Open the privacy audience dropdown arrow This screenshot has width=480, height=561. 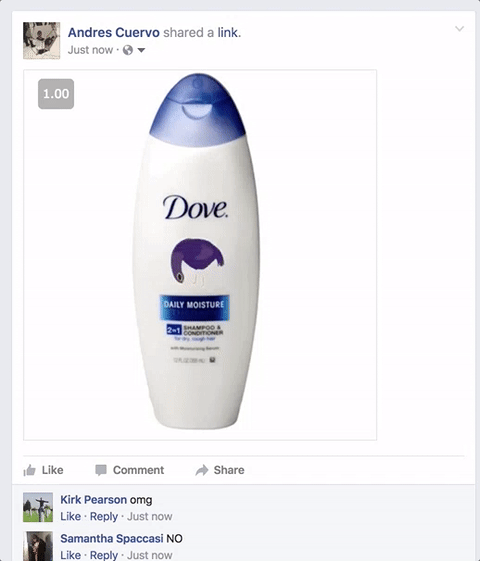141,50
